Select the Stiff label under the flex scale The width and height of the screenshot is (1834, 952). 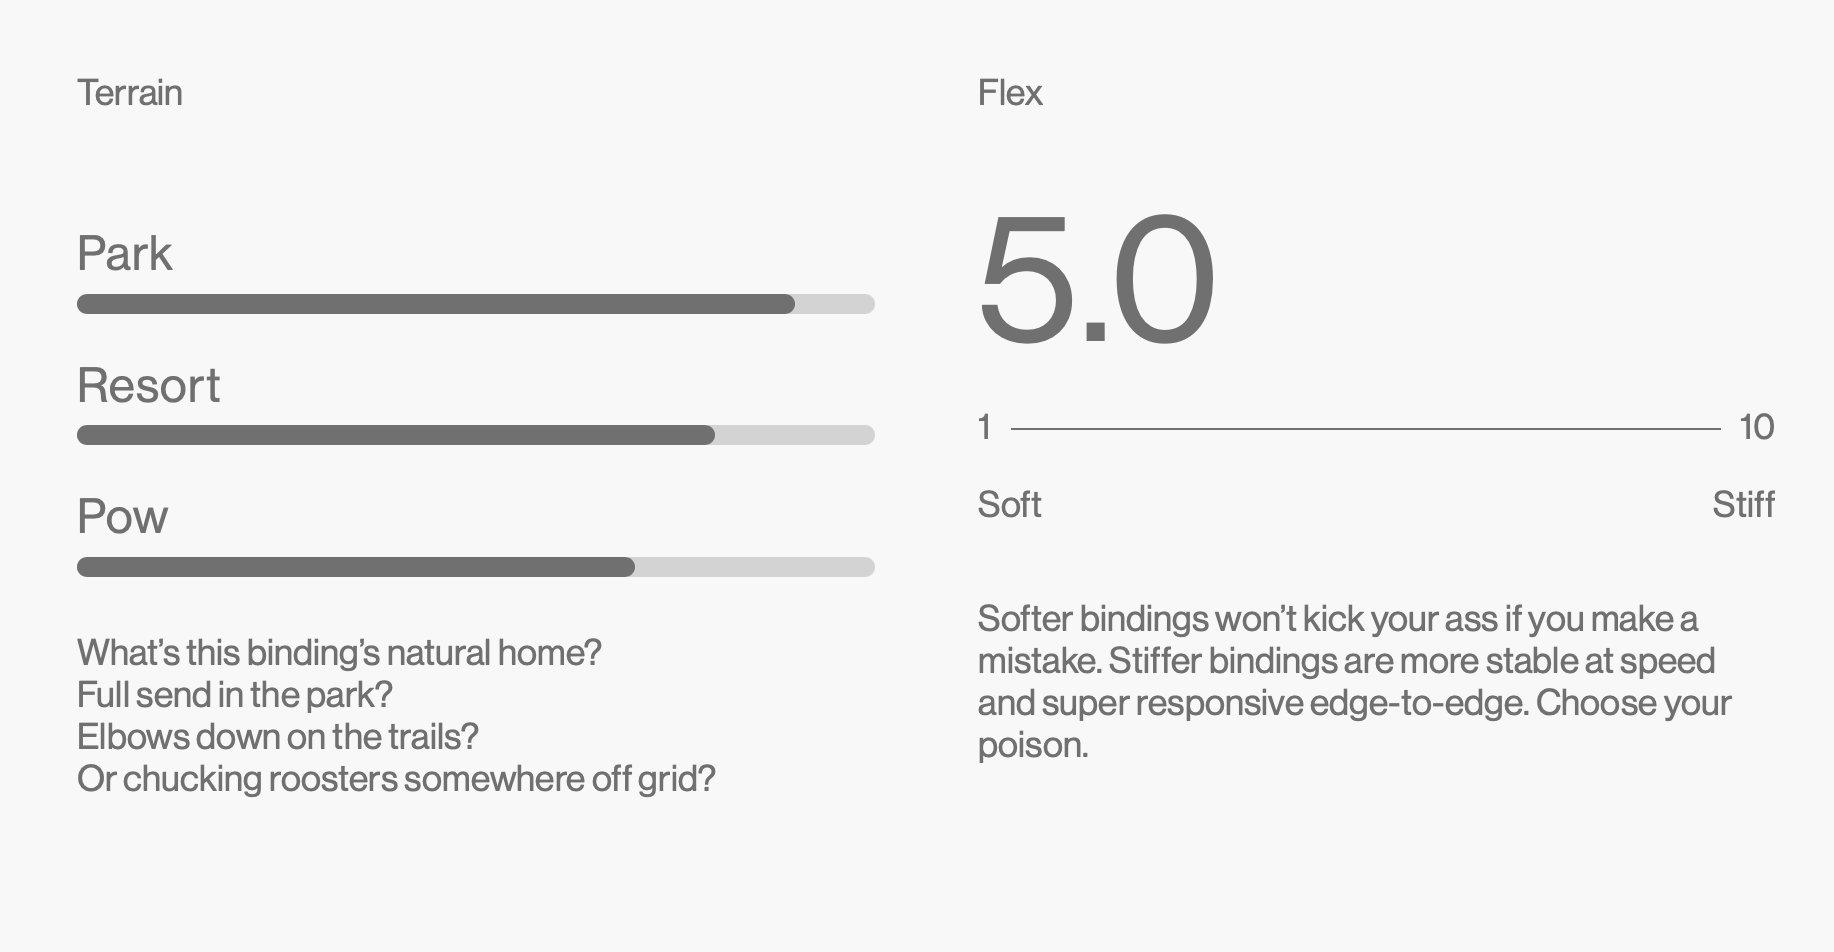(1743, 504)
